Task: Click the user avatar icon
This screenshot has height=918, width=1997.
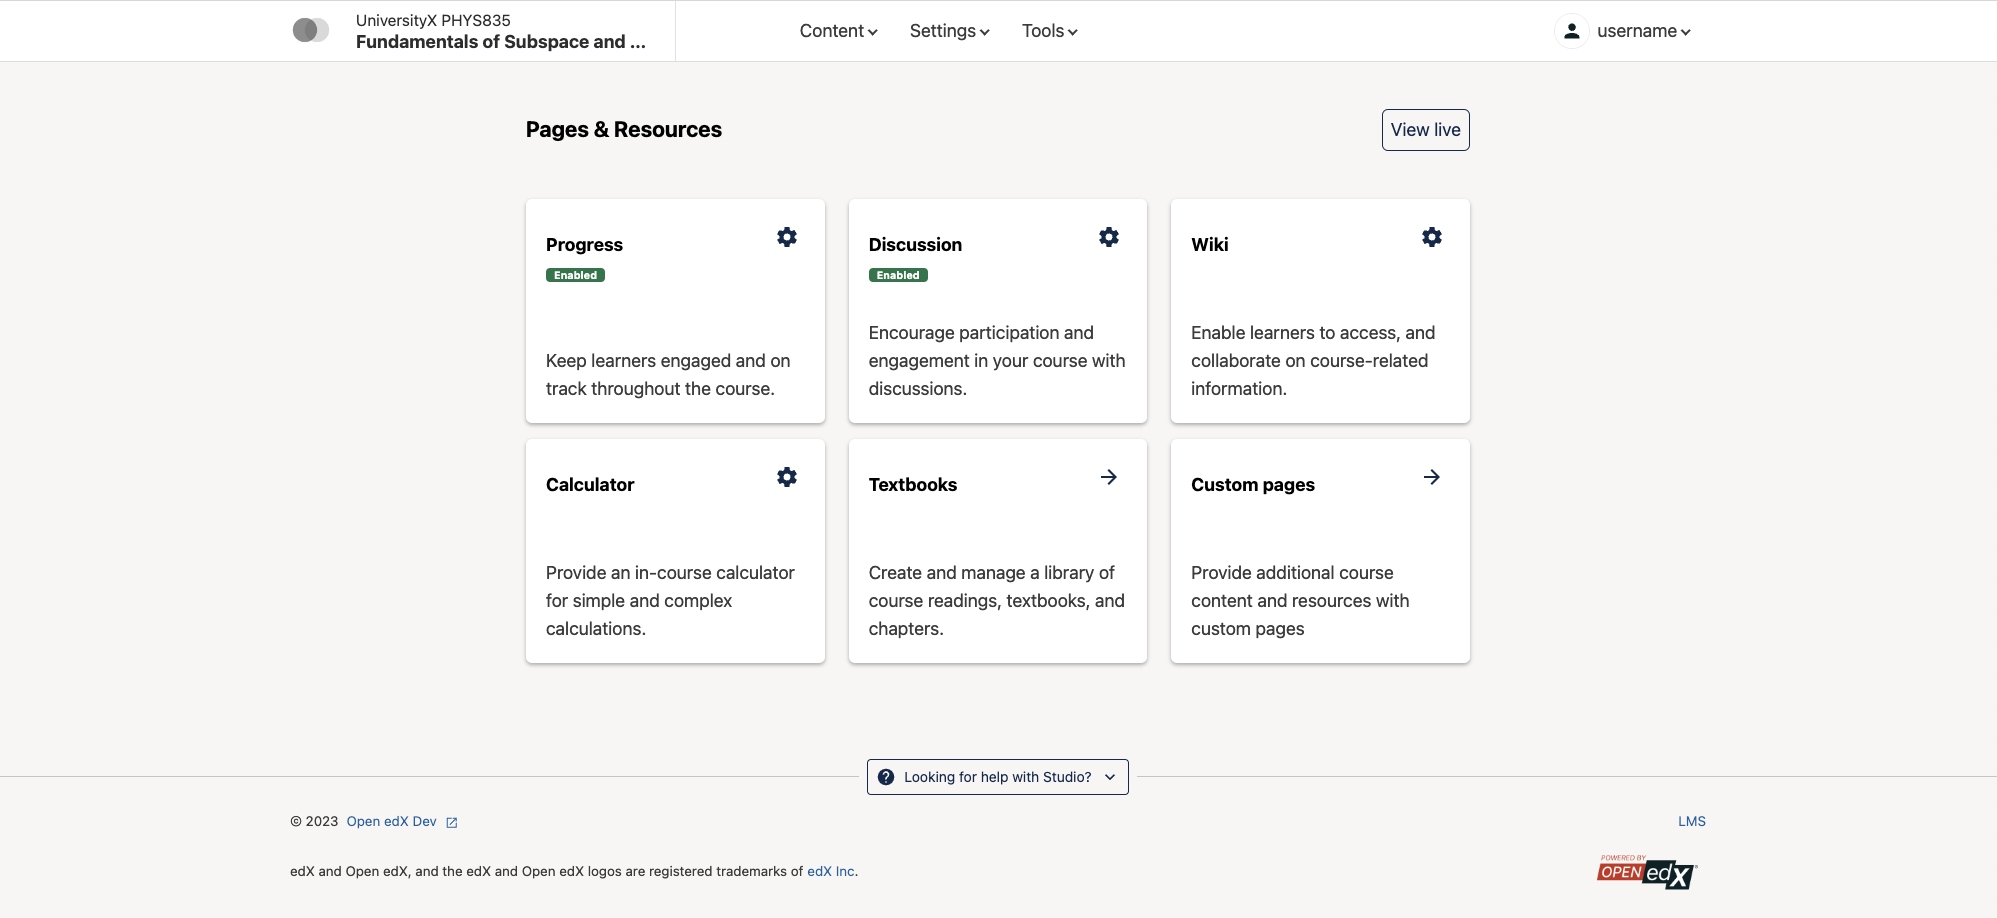Action: tap(1572, 31)
